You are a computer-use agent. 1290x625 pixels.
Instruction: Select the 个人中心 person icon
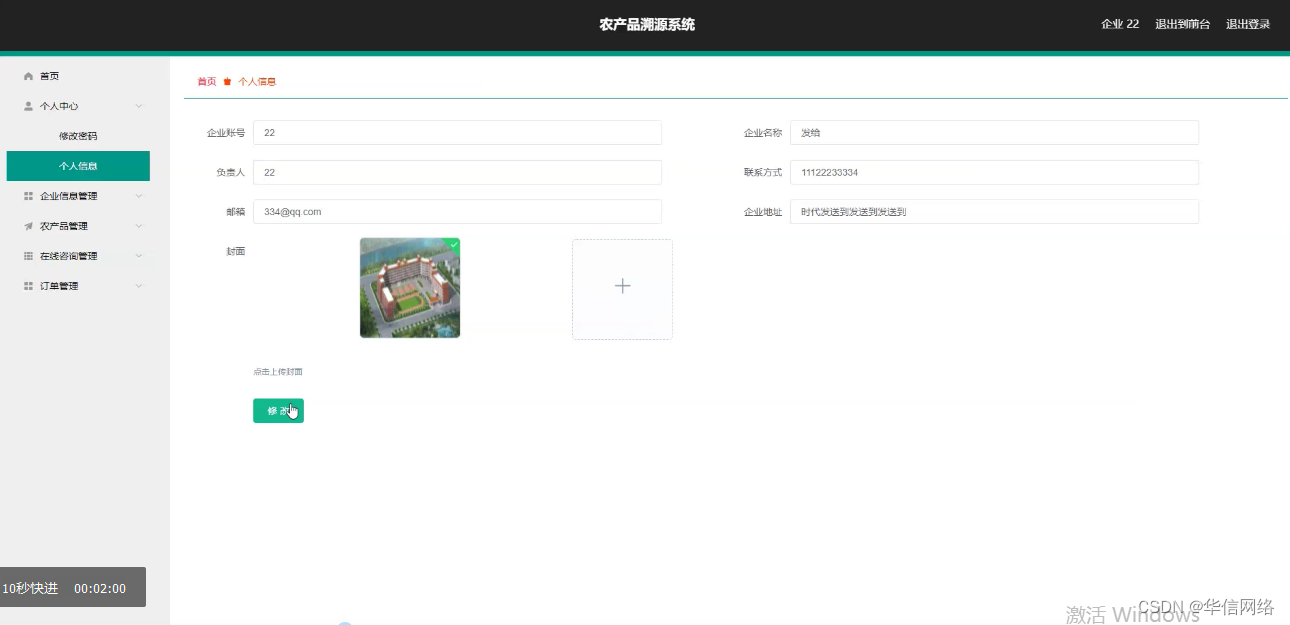[28, 105]
